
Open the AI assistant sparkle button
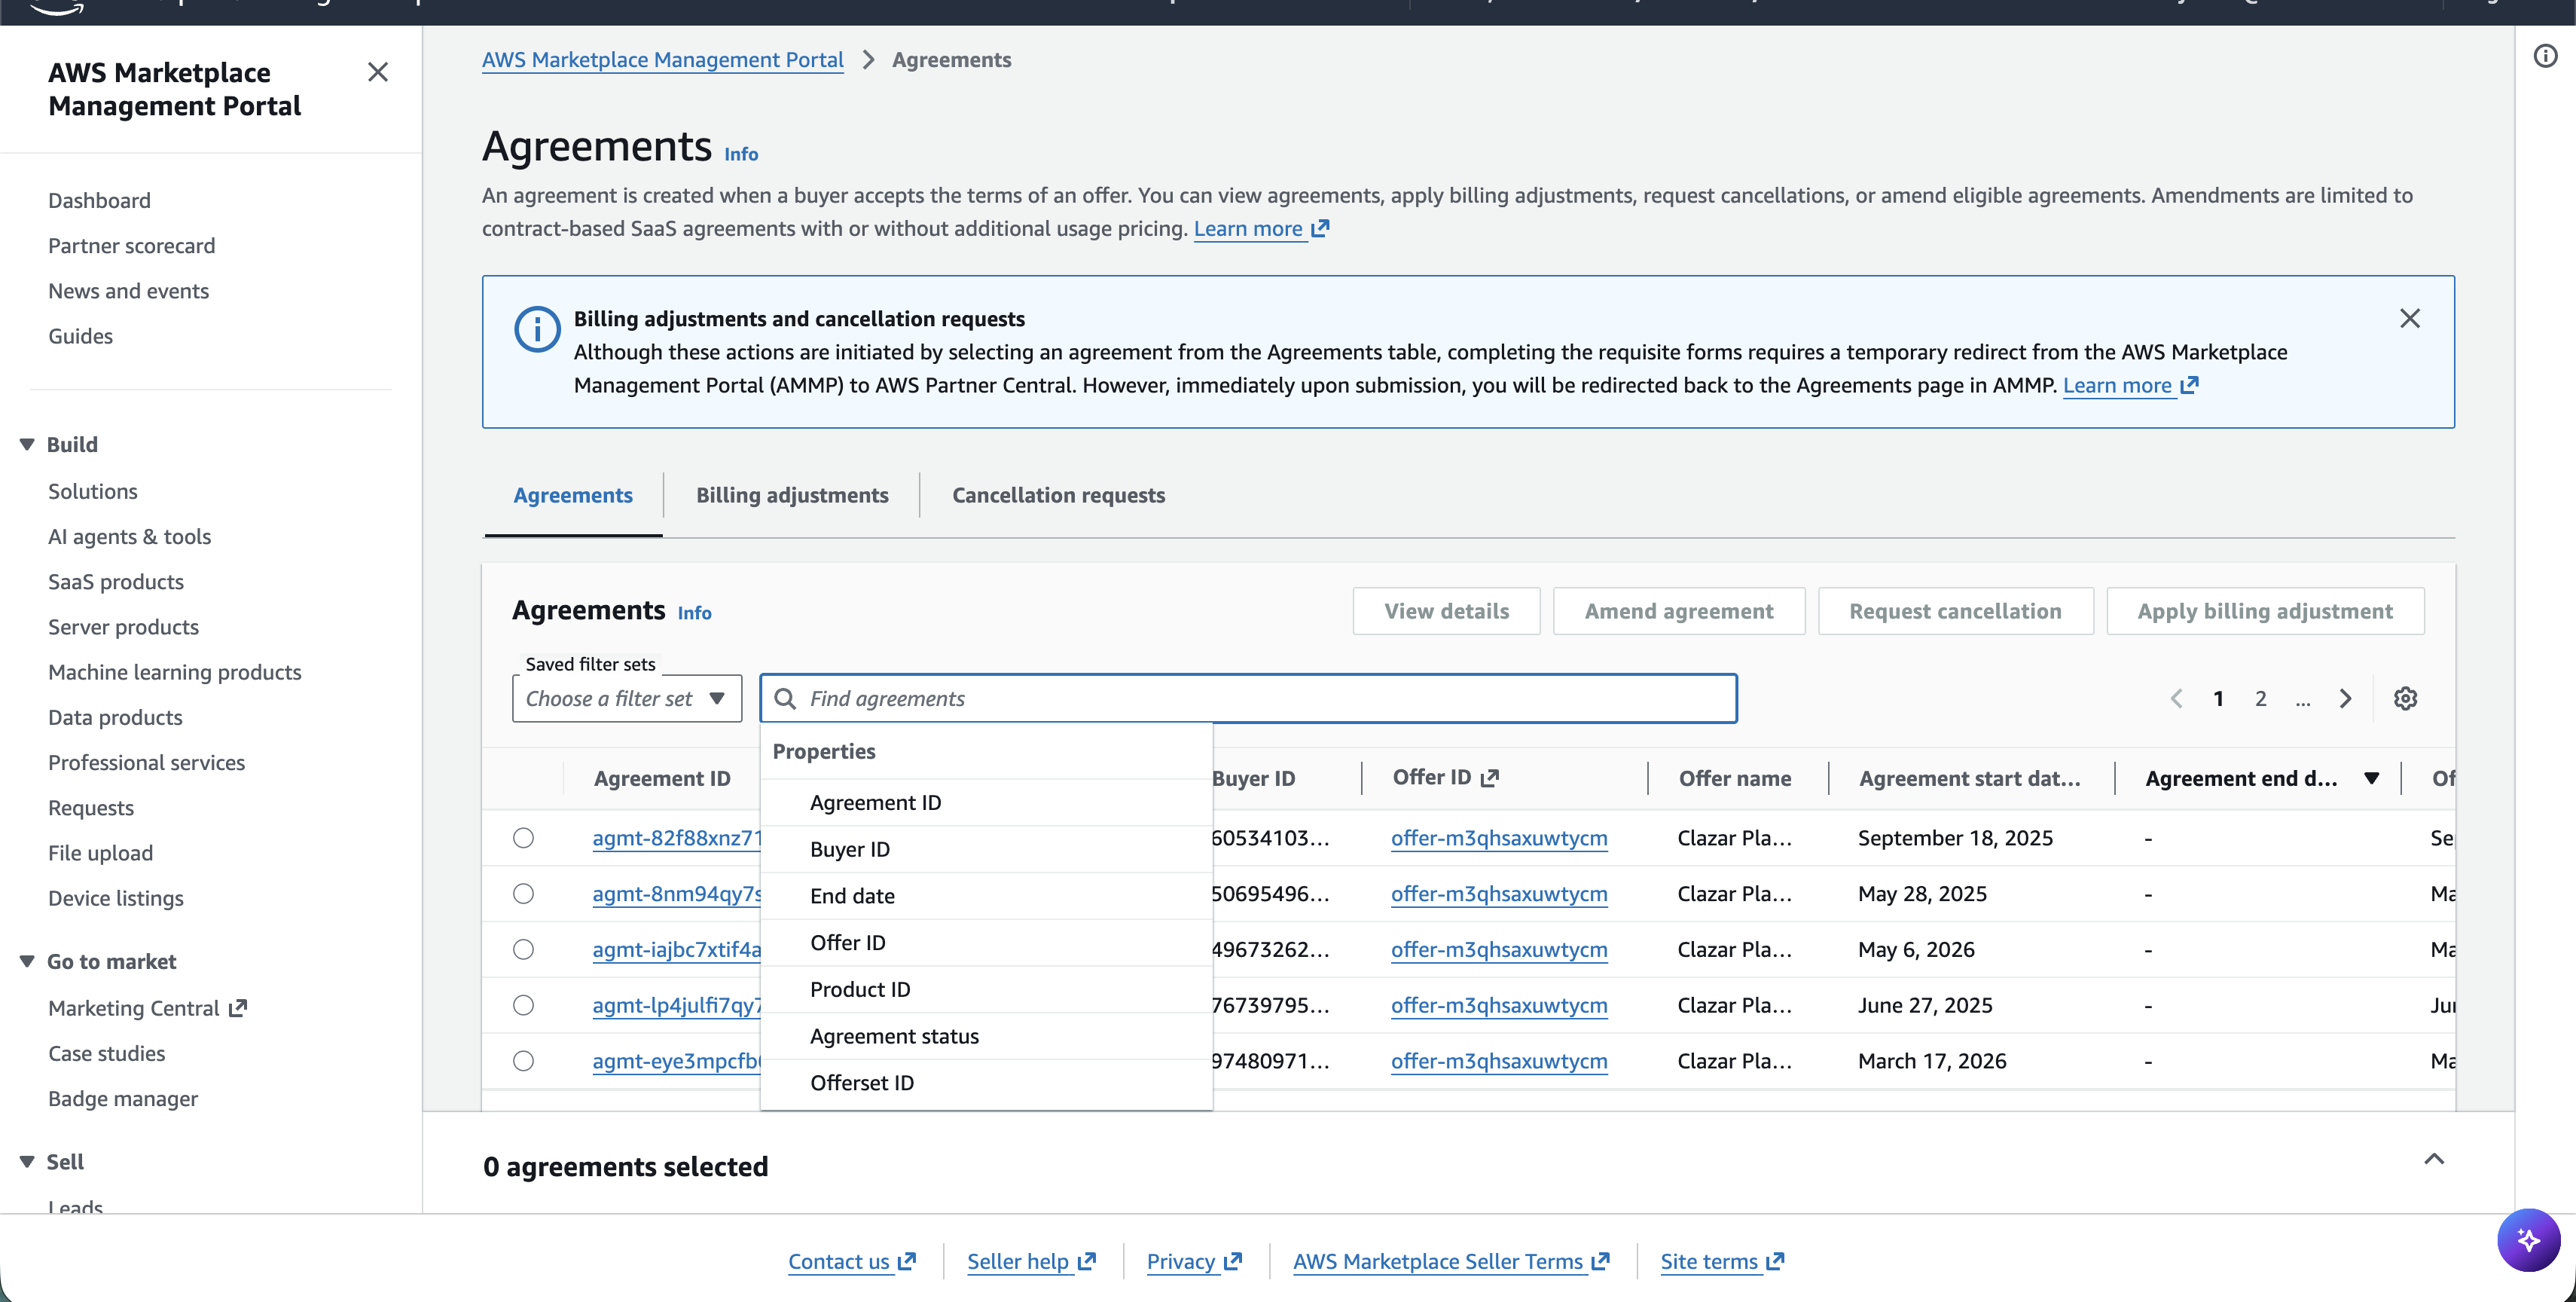[x=2528, y=1240]
